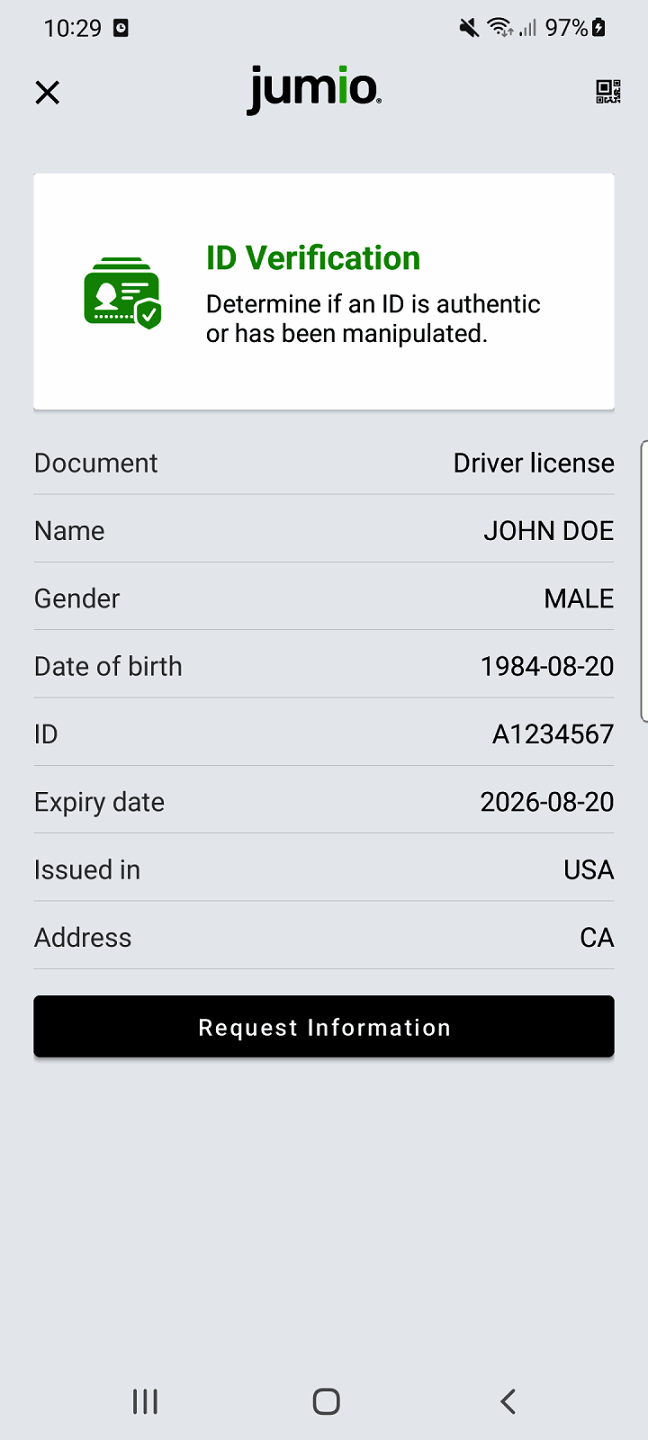Tap the Home navigation button
Image resolution: width=648 pixels, height=1440 pixels.
coord(325,1401)
